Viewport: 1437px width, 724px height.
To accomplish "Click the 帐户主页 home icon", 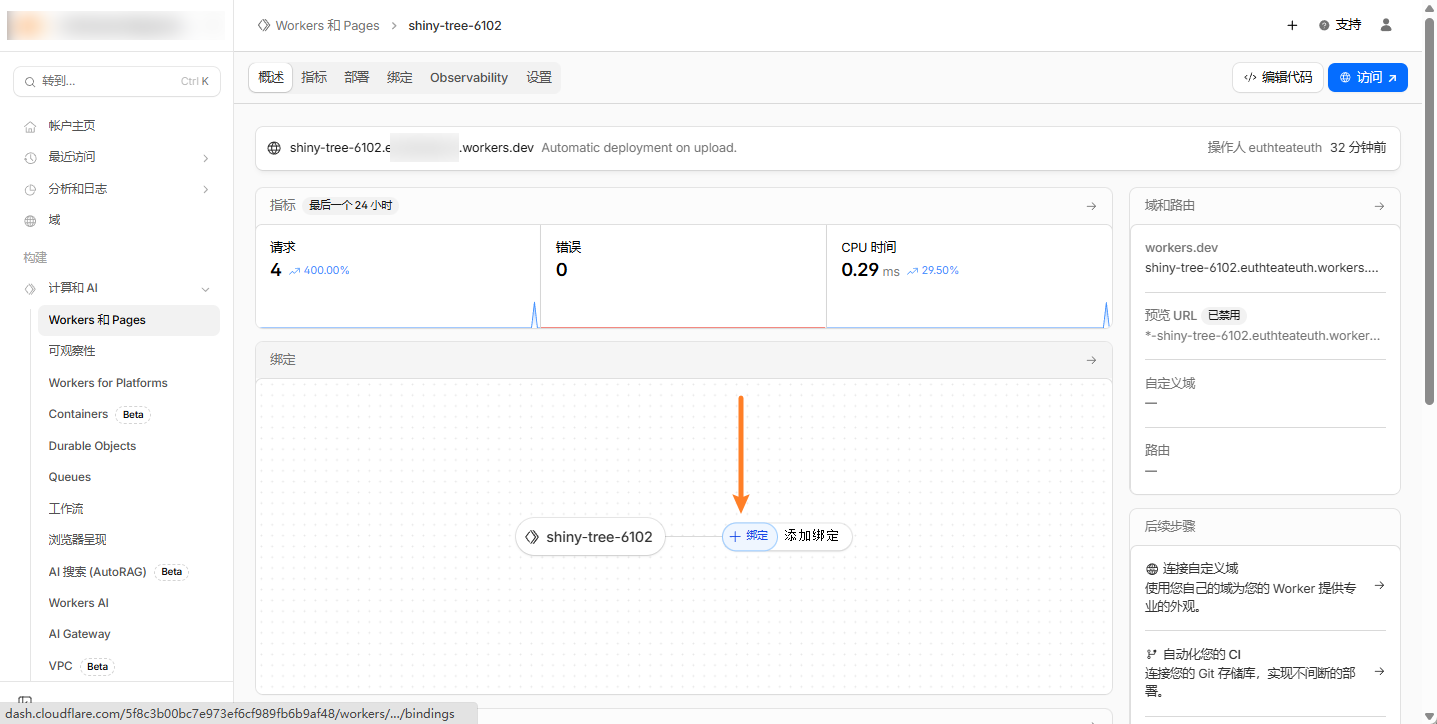I will tap(30, 126).
